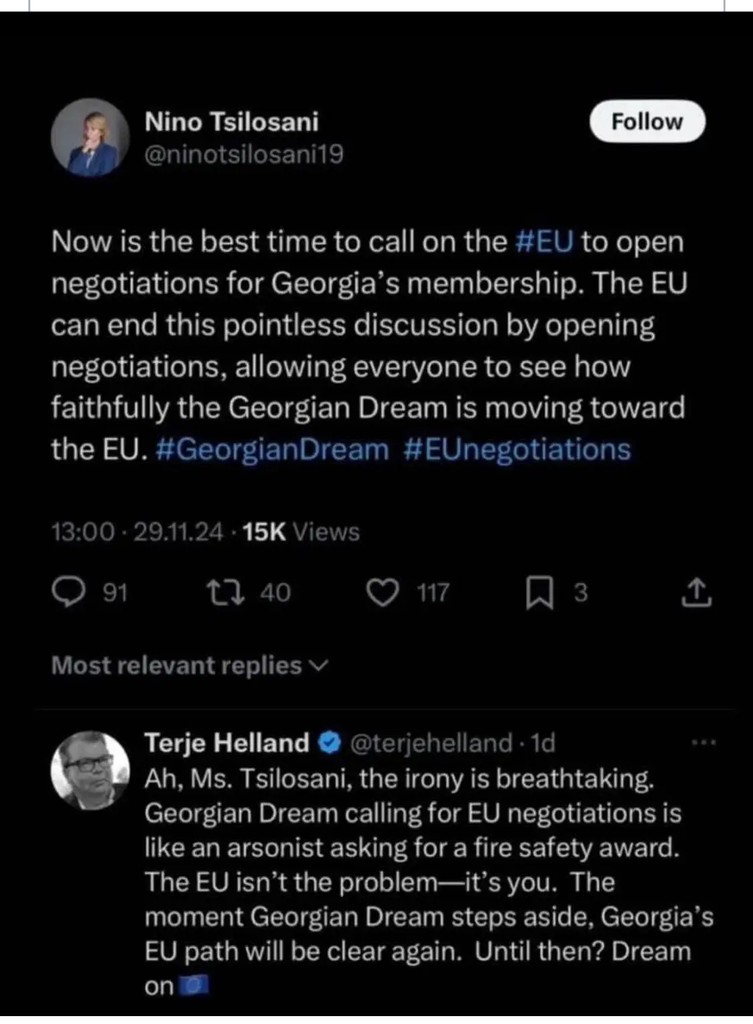Open Nino Tsilosani's profile picture
Viewport: 753px width, 1024px height.
pos(91,138)
